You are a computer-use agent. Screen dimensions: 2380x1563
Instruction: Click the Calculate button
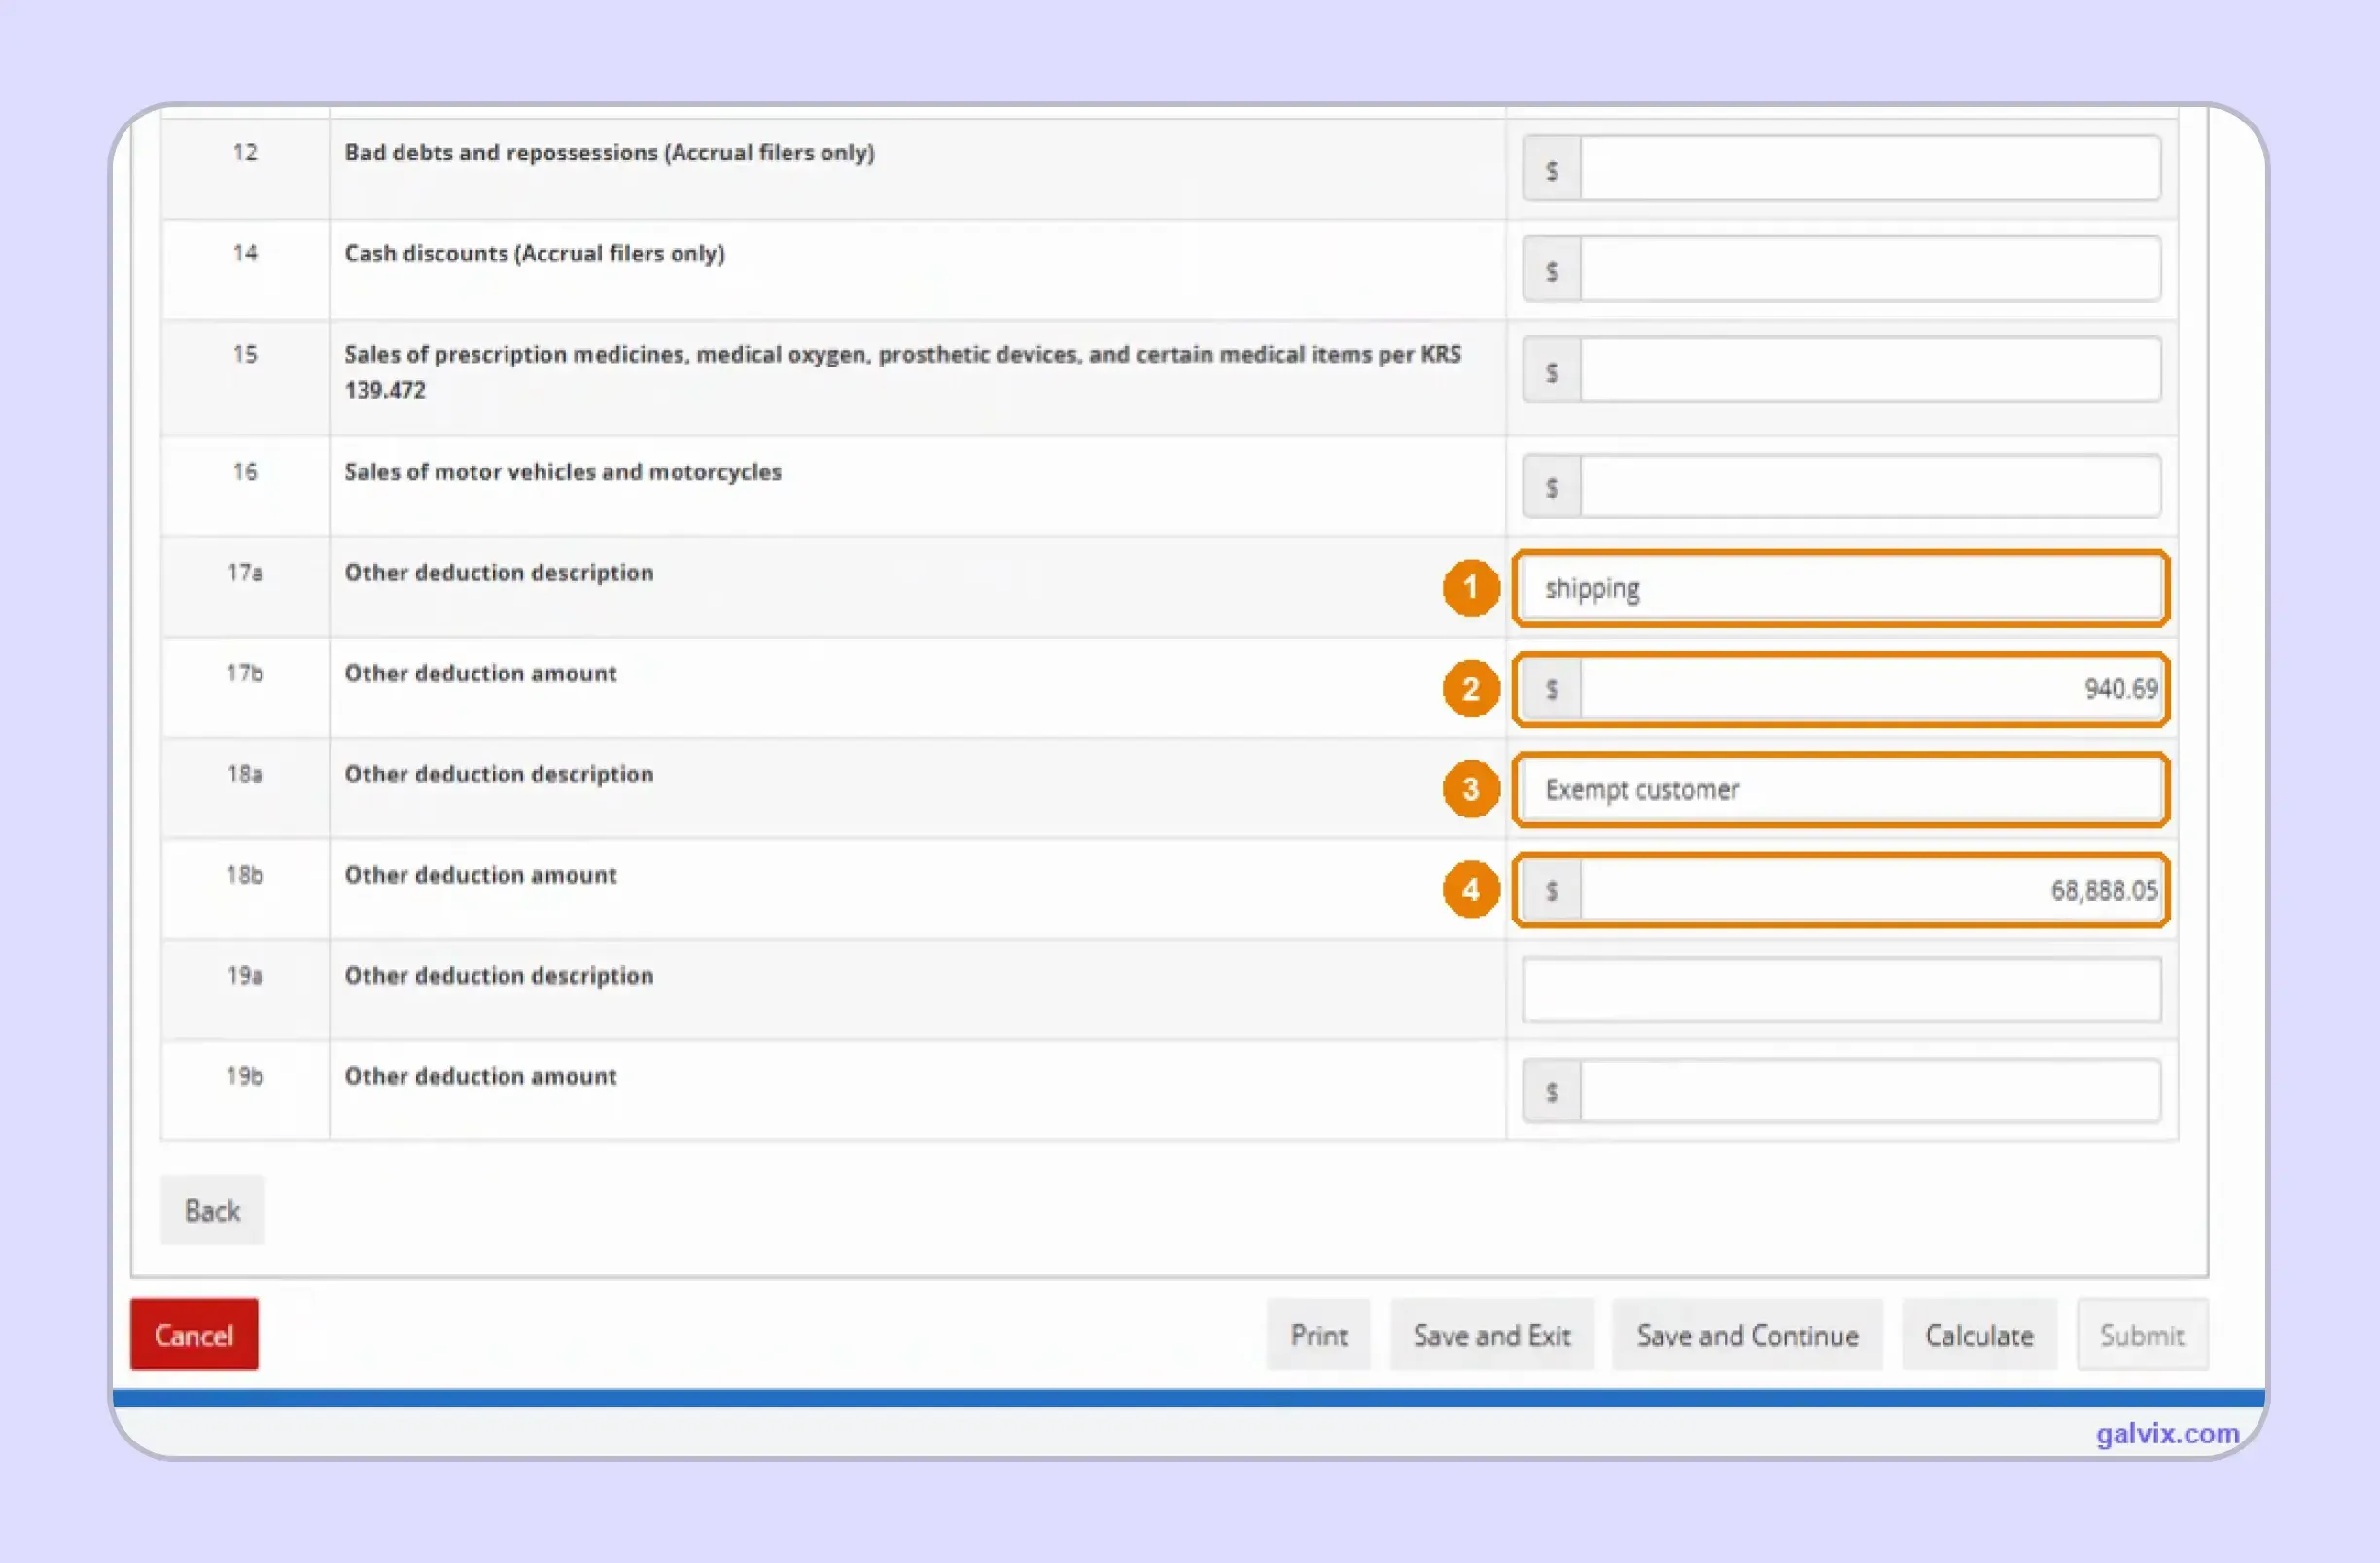pyautogui.click(x=1979, y=1334)
